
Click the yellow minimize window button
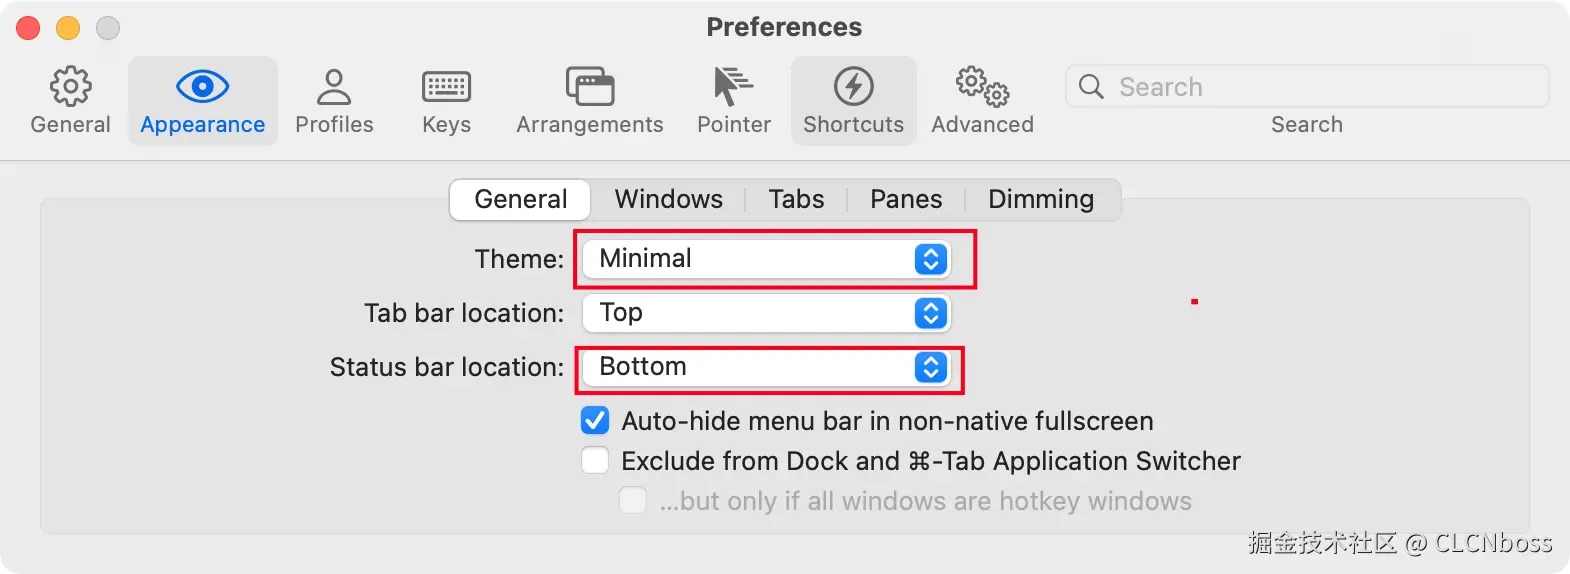[68, 28]
